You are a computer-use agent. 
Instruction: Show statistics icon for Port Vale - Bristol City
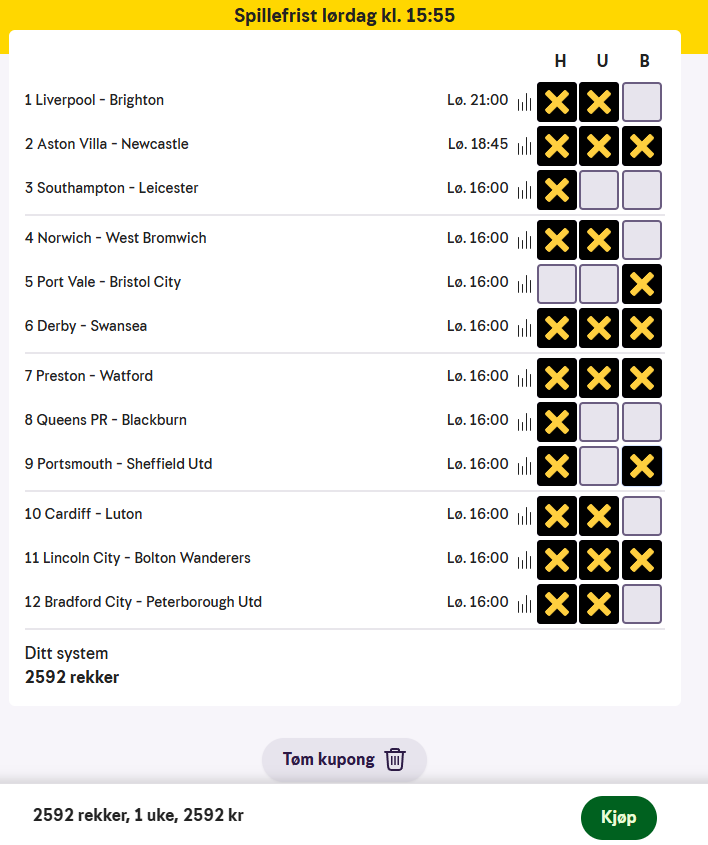(x=524, y=284)
